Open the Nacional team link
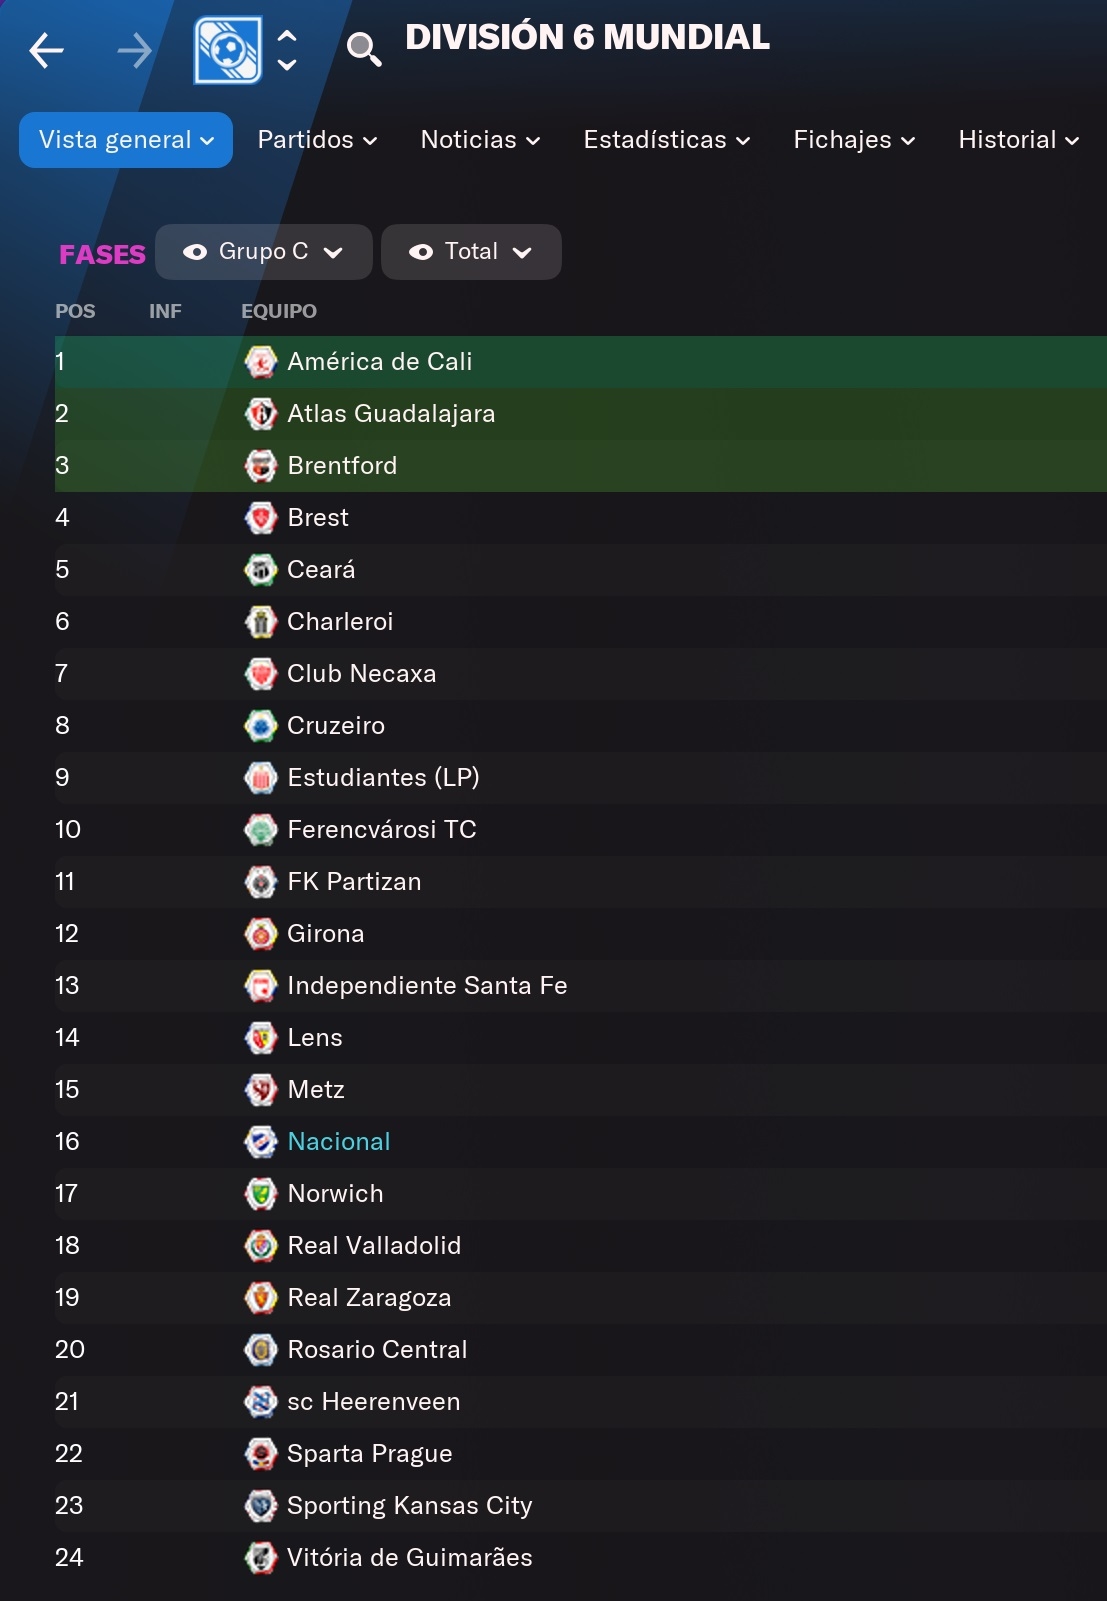 pos(338,1142)
